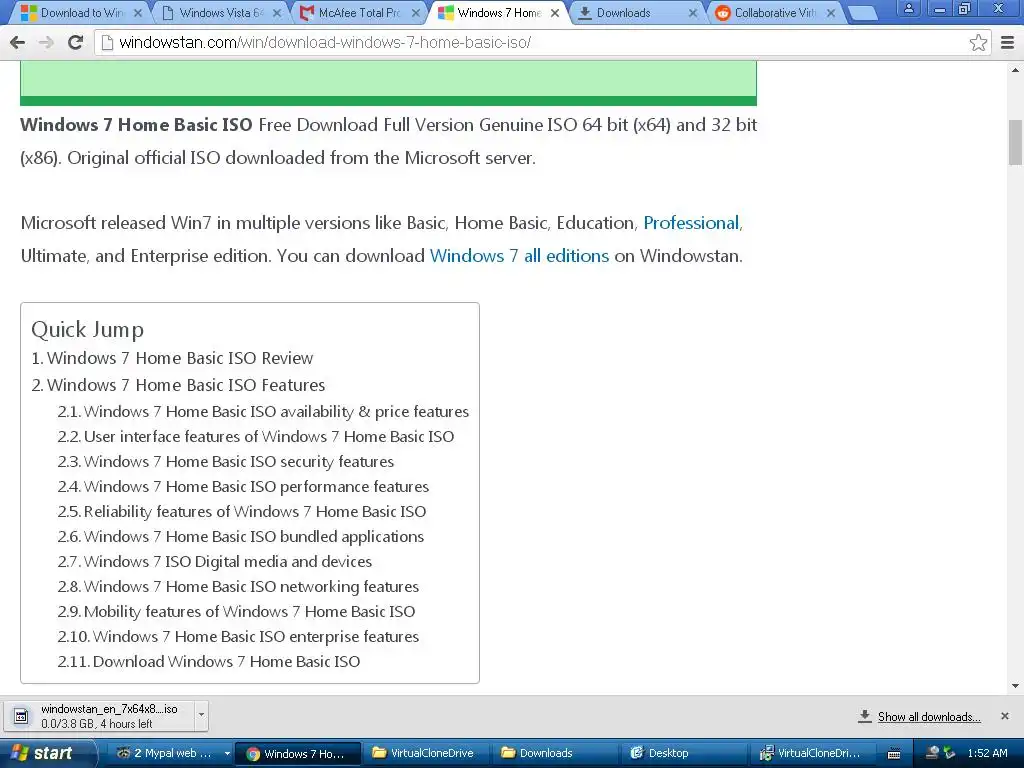
Task: Switch to the Download to Win tab
Action: pos(81,13)
